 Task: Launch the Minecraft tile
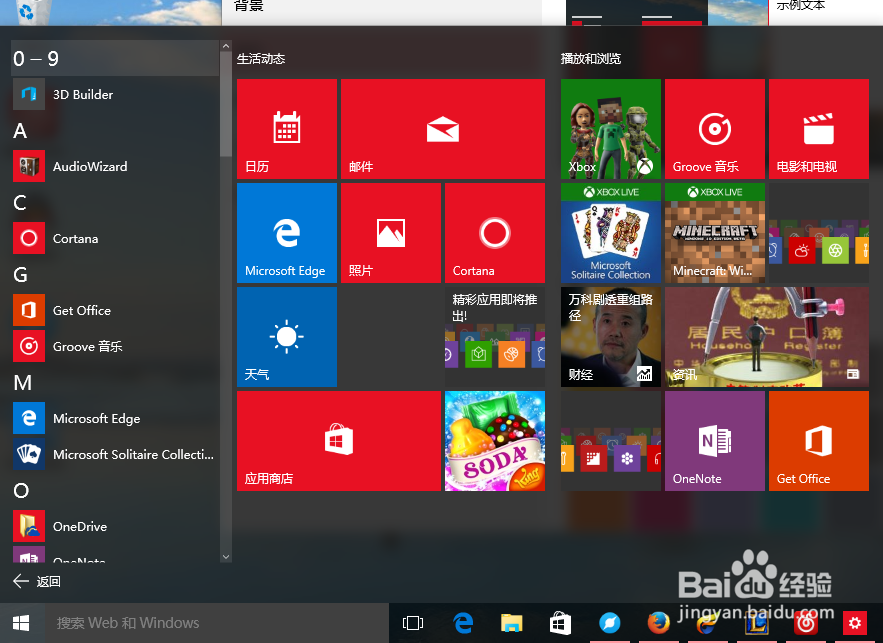[715, 233]
